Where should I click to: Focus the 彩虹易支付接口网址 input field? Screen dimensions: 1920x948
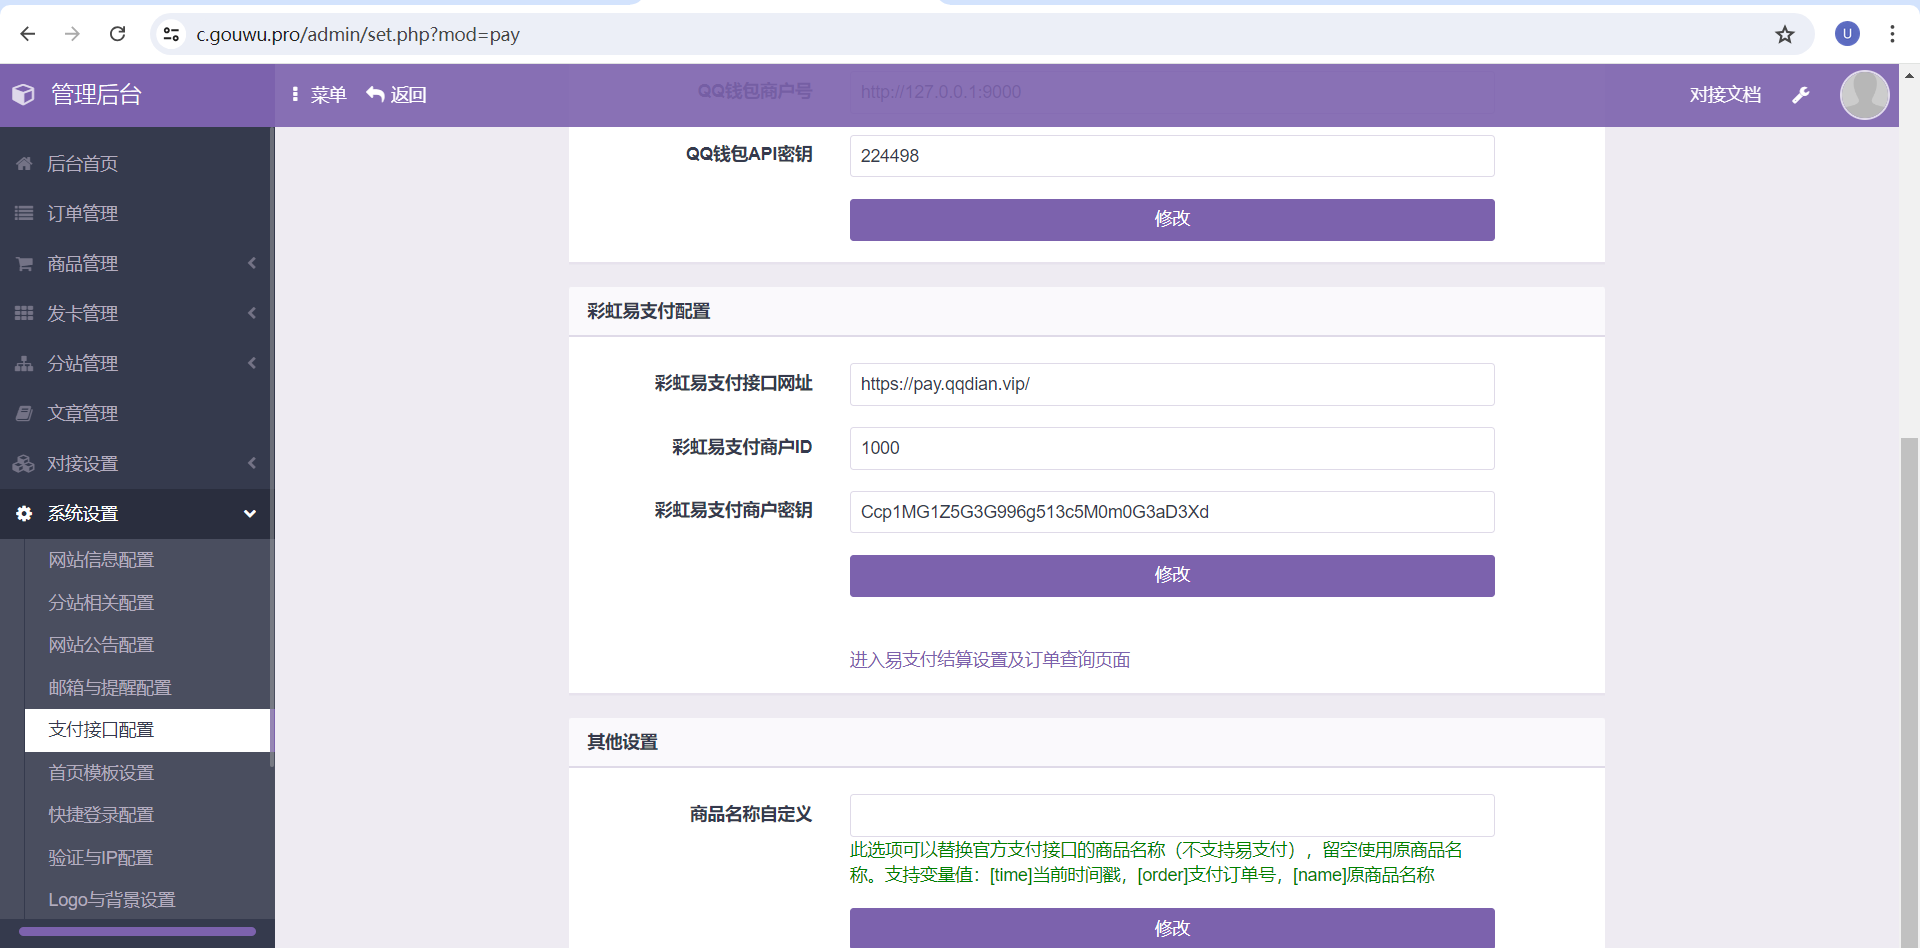(x=1172, y=384)
